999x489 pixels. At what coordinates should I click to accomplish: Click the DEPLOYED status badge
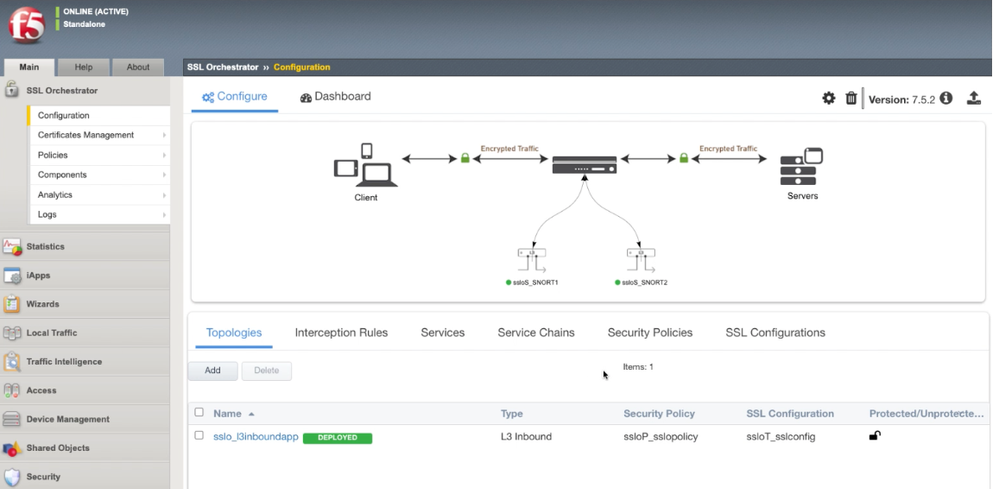(337, 438)
